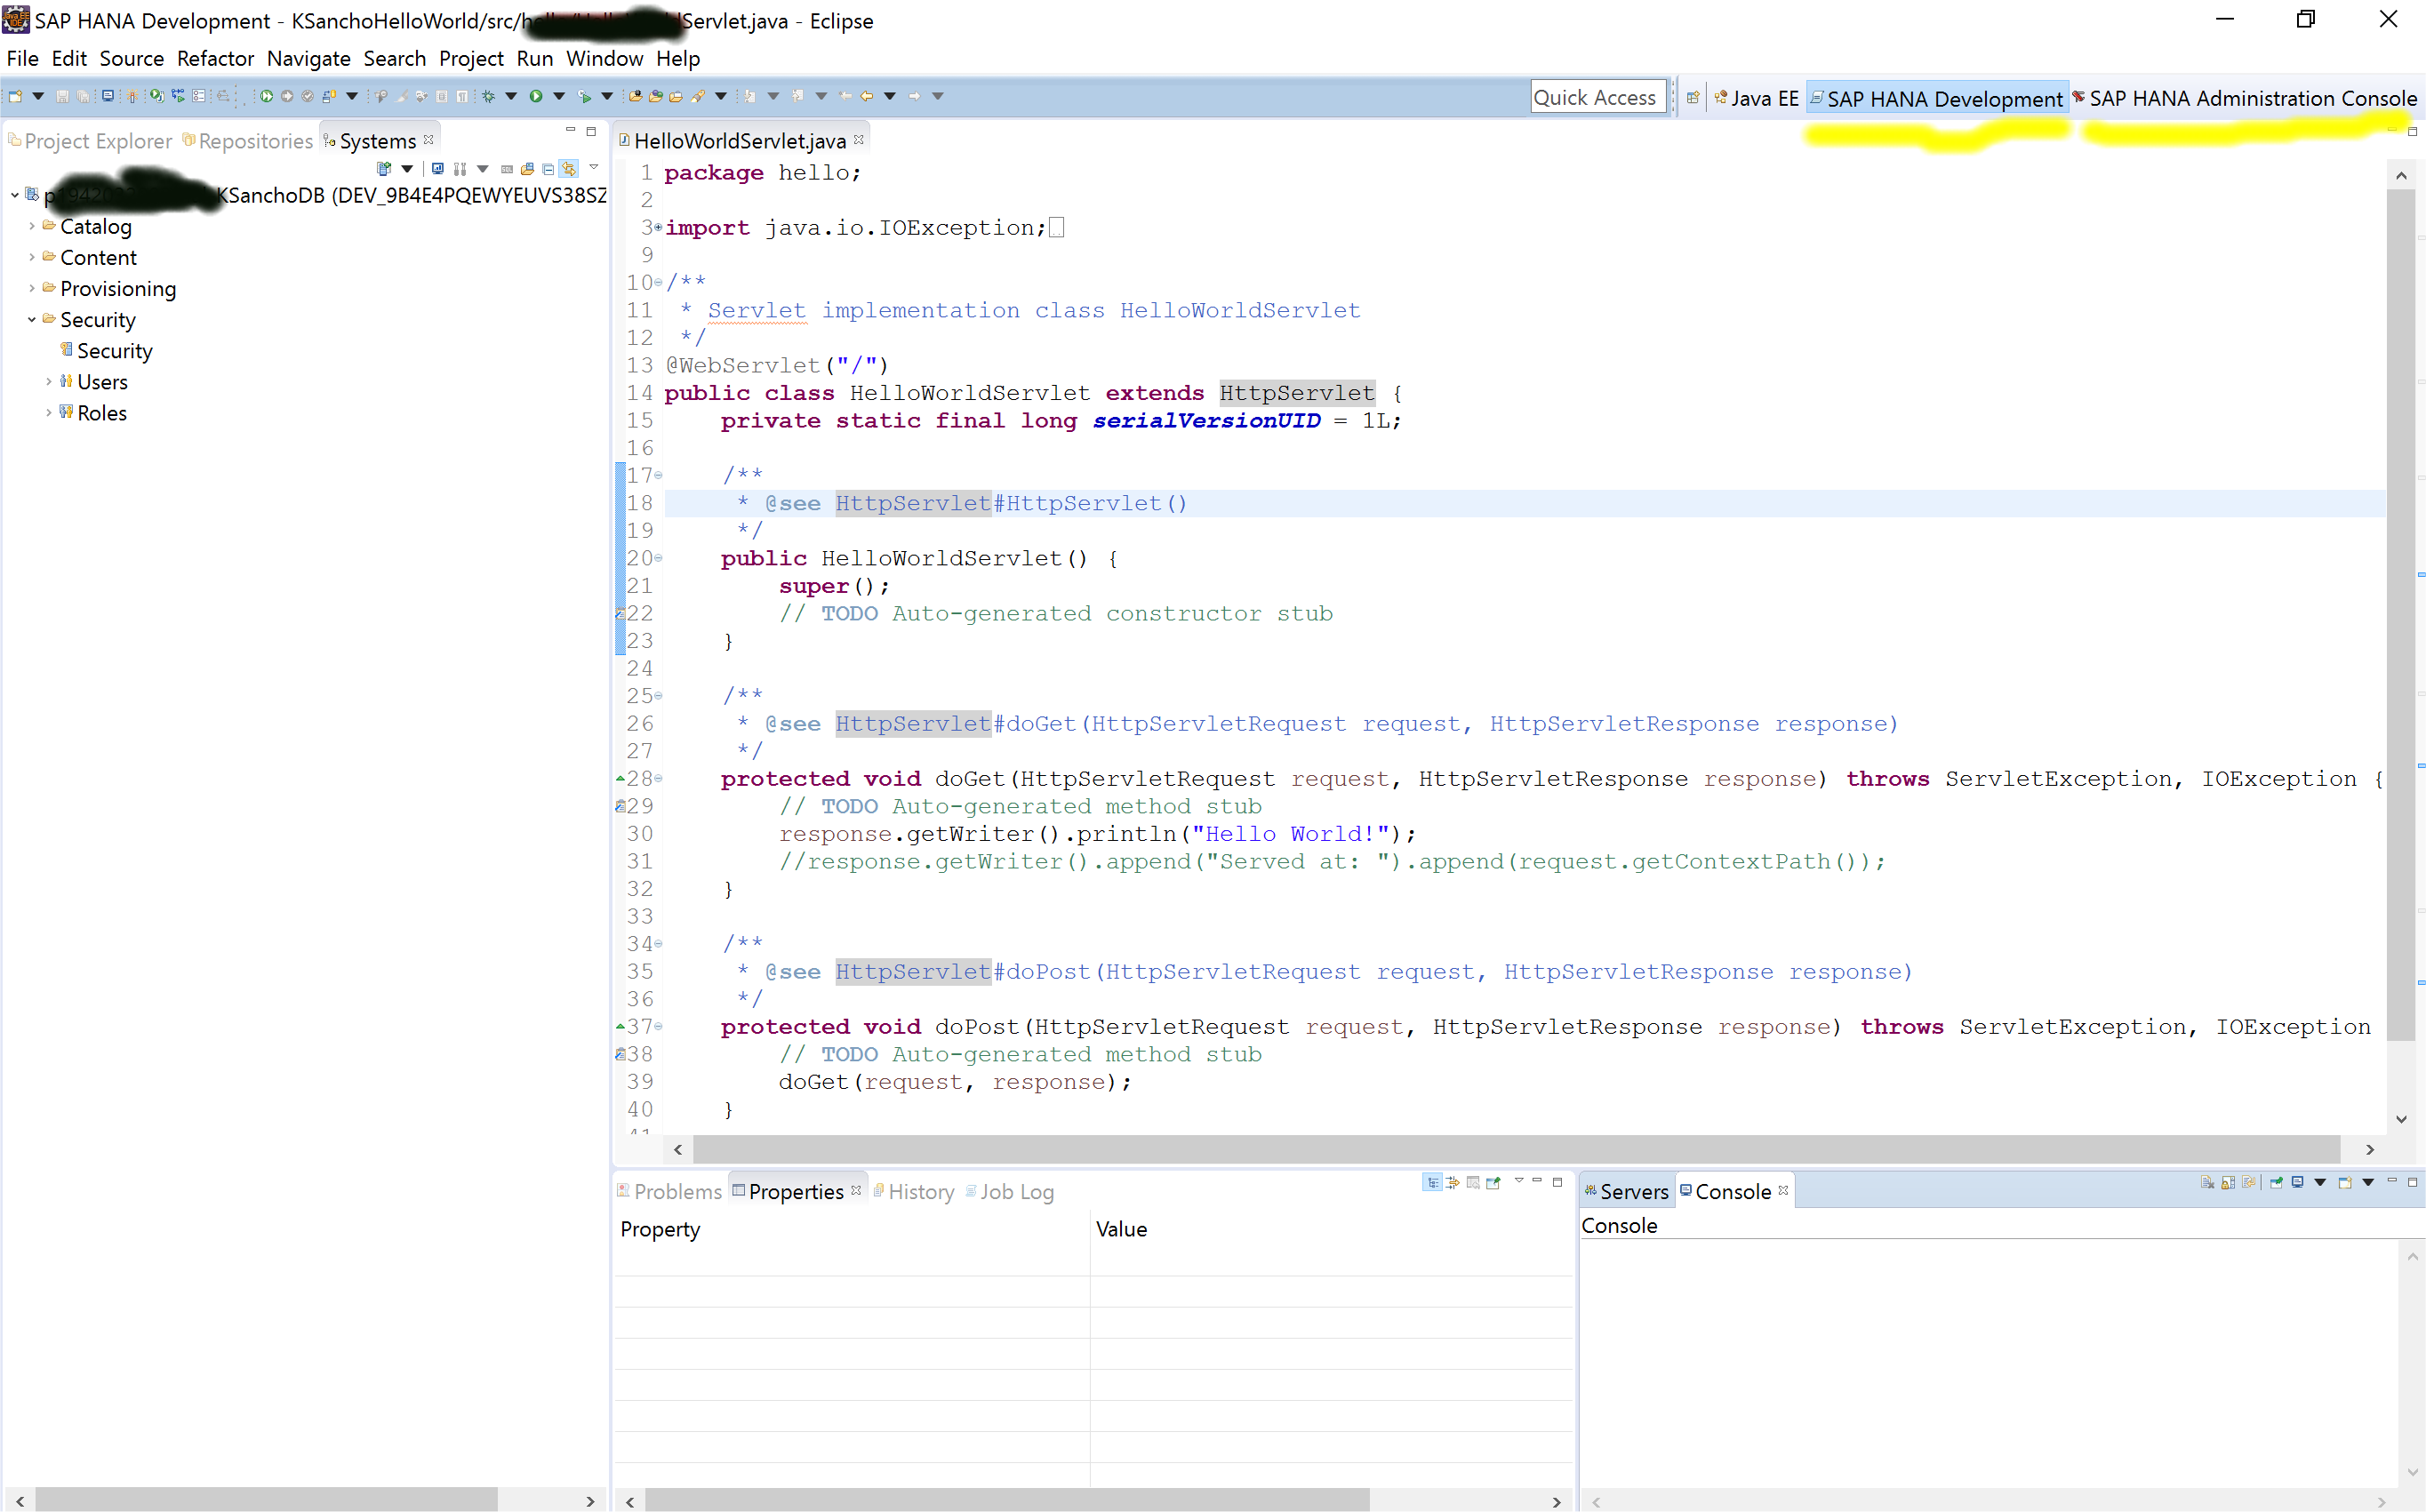Image resolution: width=2426 pixels, height=1512 pixels.
Task: Switch to the Project Explorer tab
Action: point(89,141)
